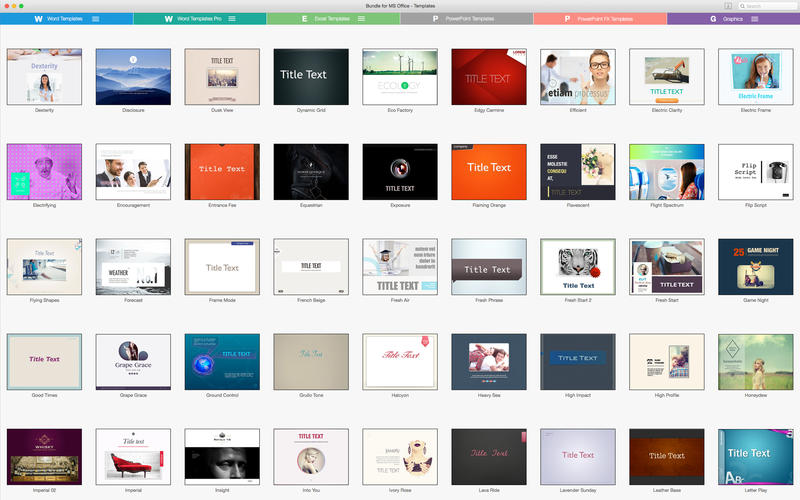Click the small square button beside search field
Viewport: 800px width, 500px height.
tap(727, 6)
